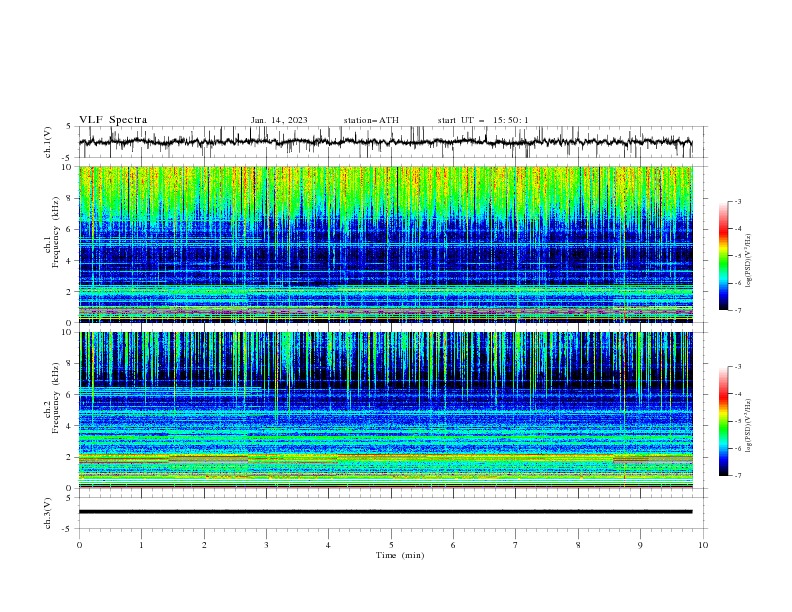Click the "-5" label on the lower color bar

coord(738,421)
